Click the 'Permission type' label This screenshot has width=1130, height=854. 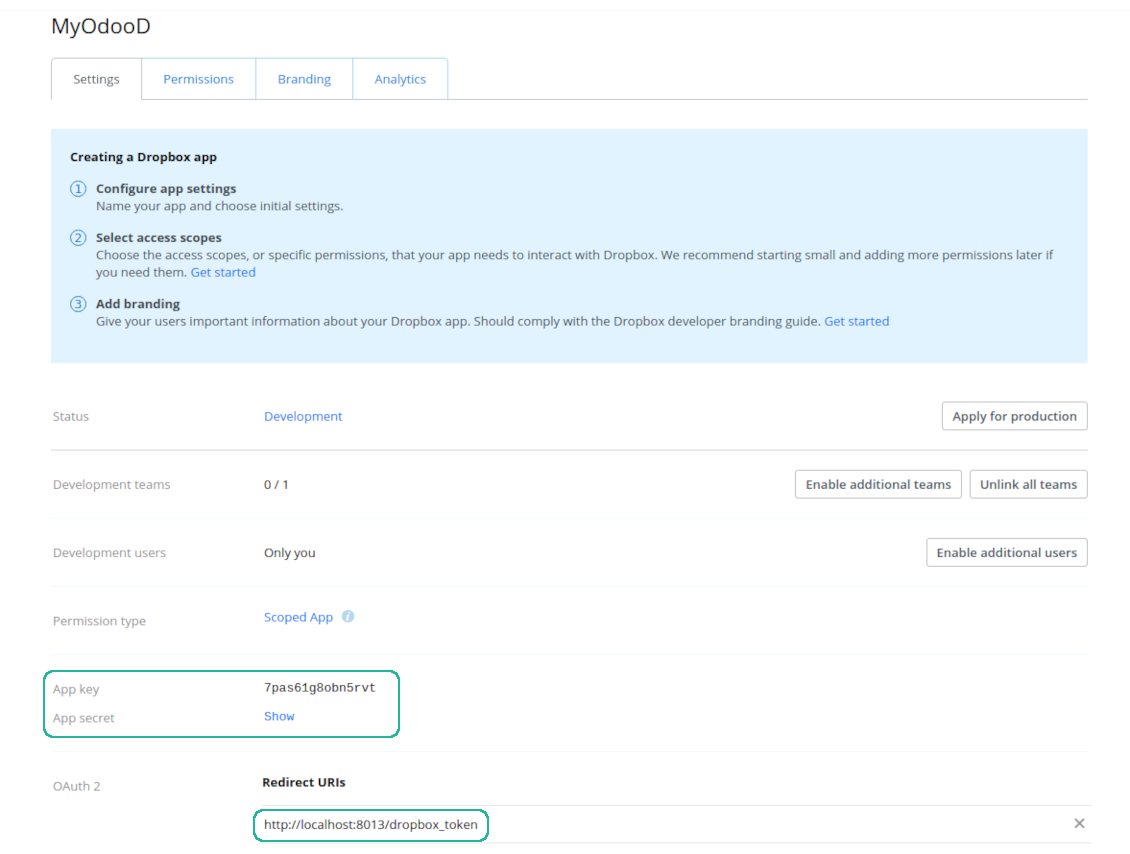(x=99, y=621)
